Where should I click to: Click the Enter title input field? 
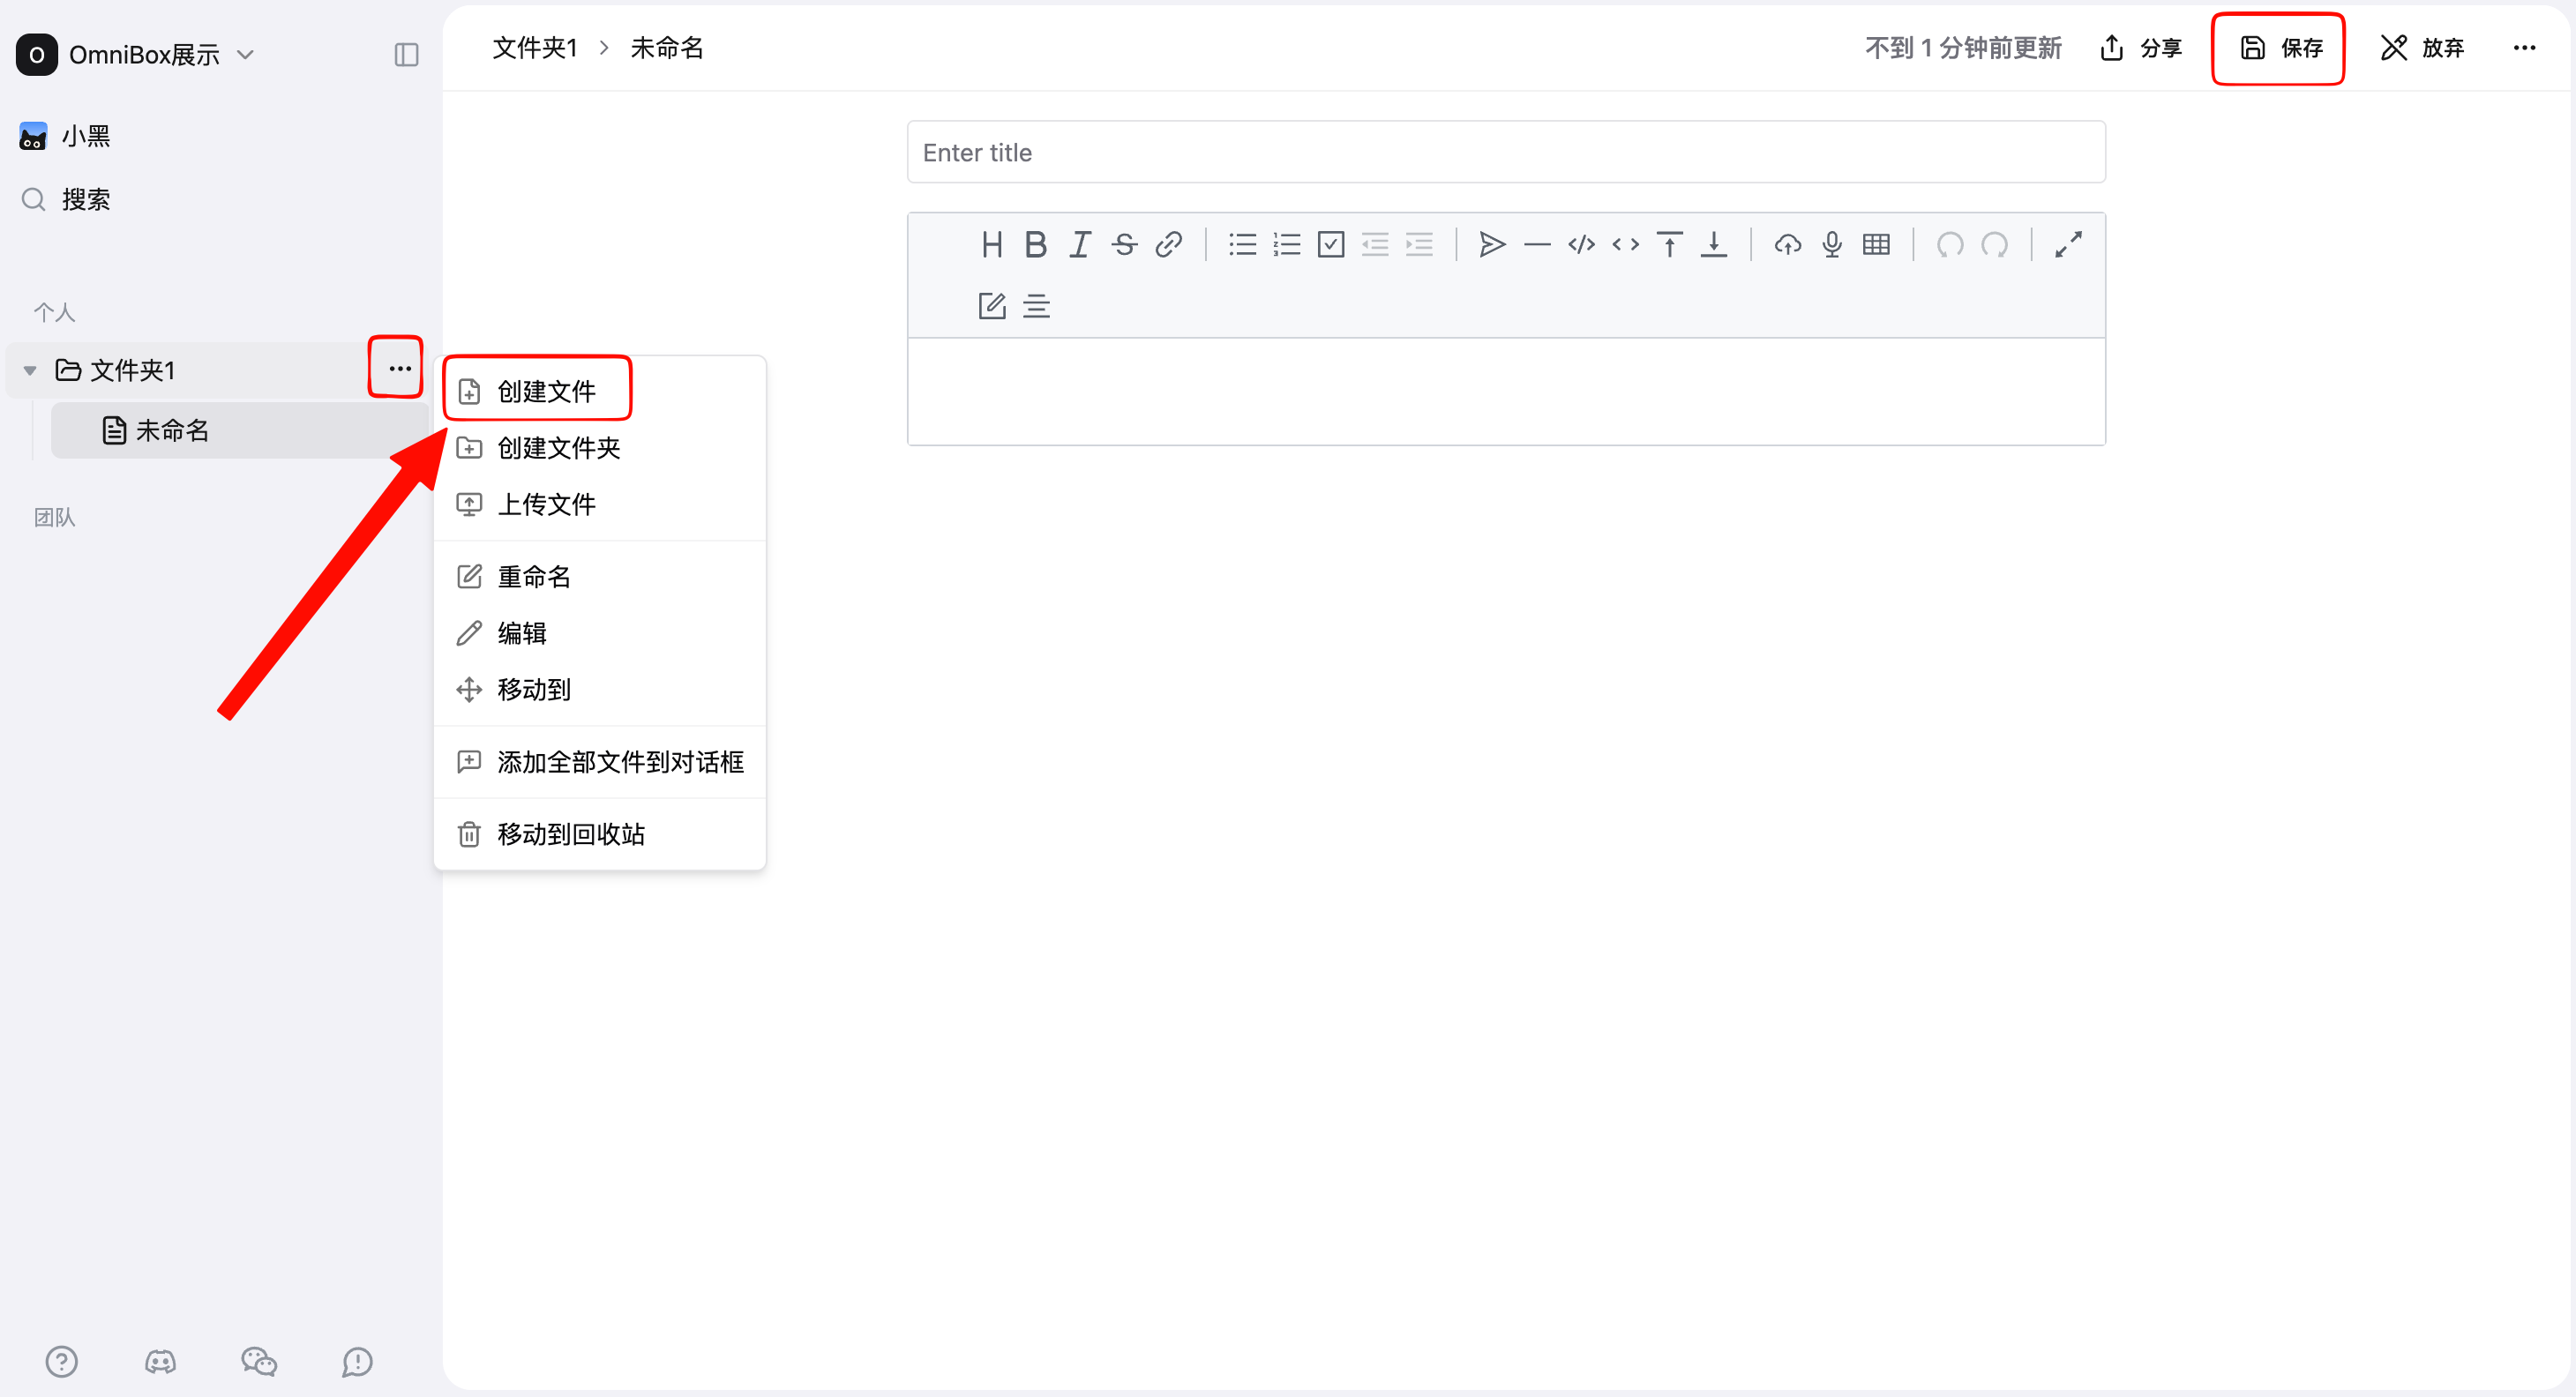(1506, 152)
